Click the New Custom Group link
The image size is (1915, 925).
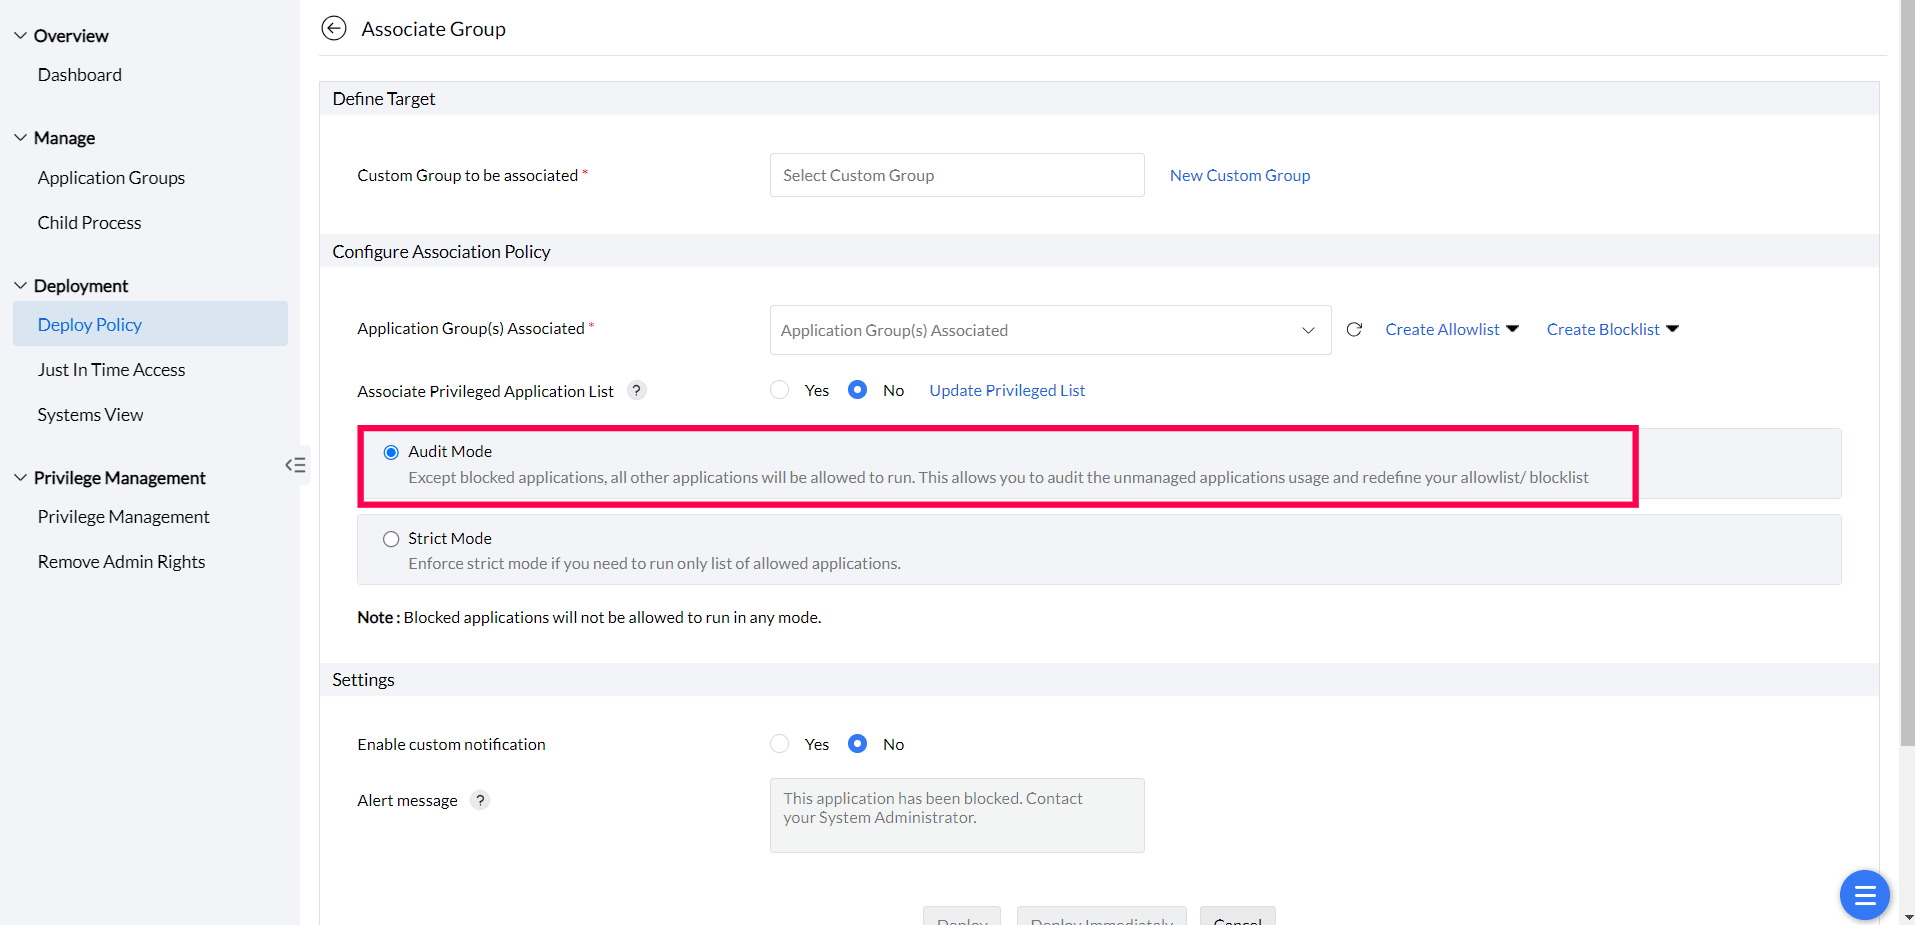[x=1239, y=176]
